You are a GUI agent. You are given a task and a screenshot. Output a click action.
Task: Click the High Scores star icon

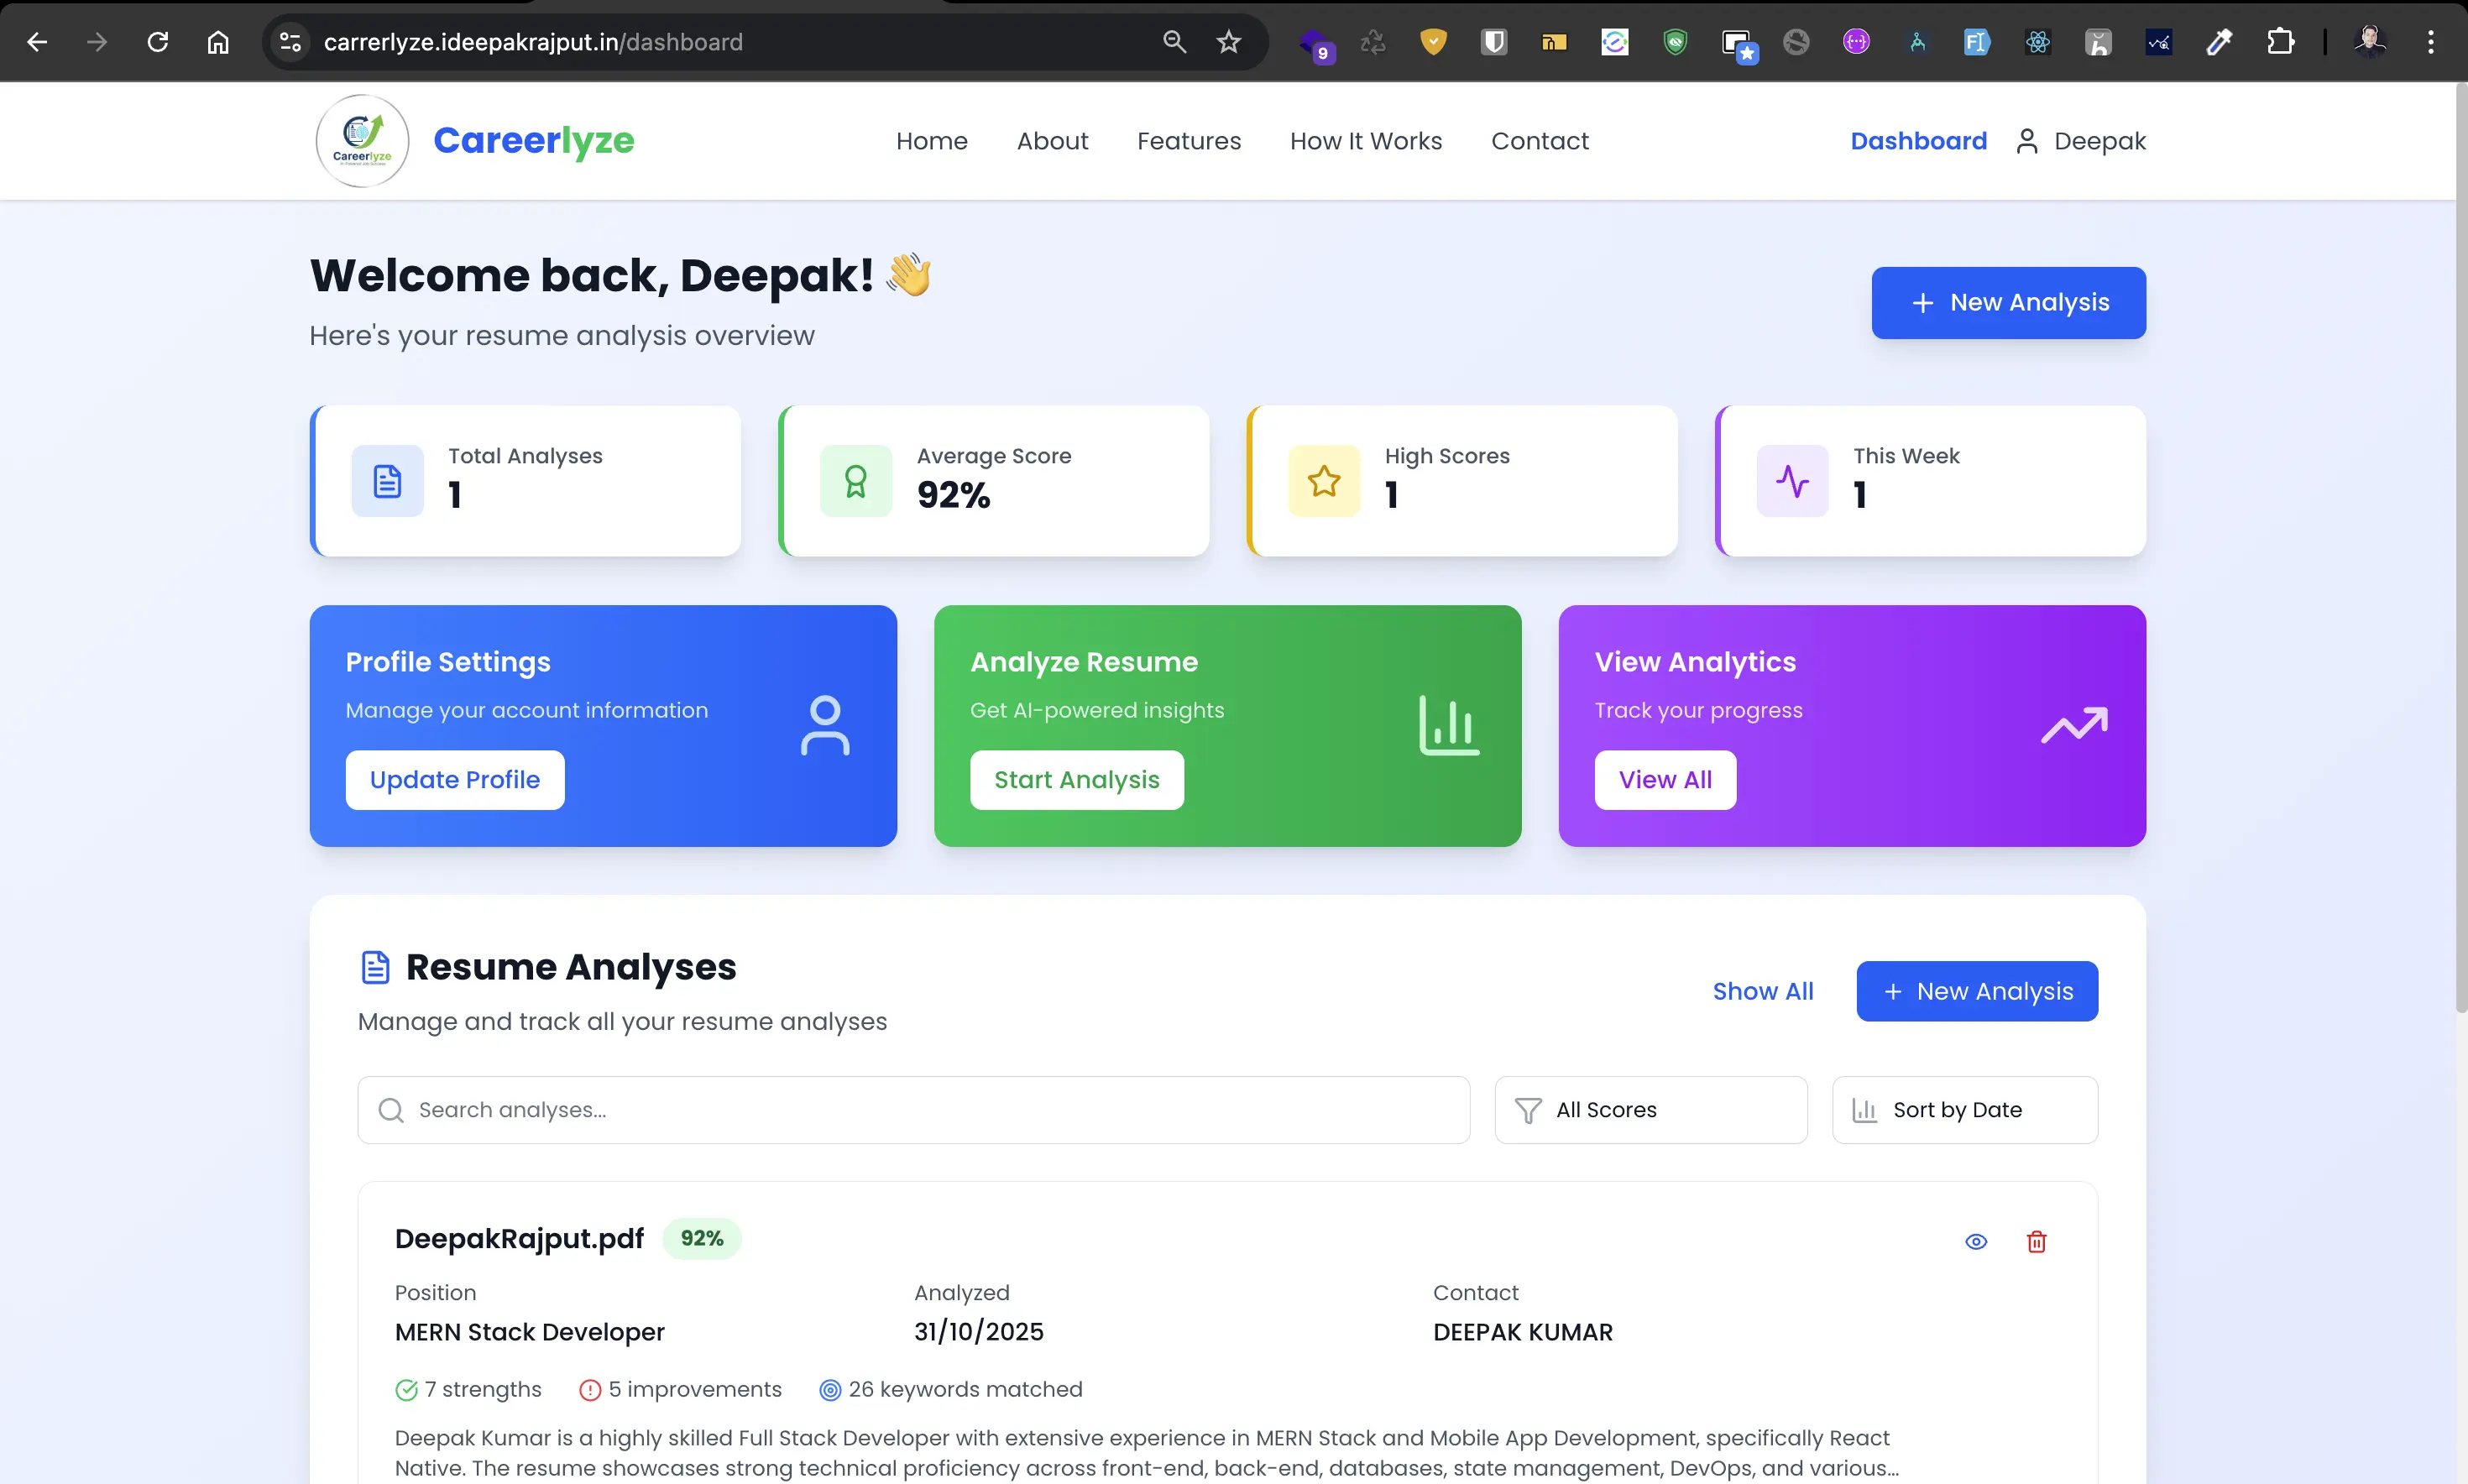pos(1324,481)
